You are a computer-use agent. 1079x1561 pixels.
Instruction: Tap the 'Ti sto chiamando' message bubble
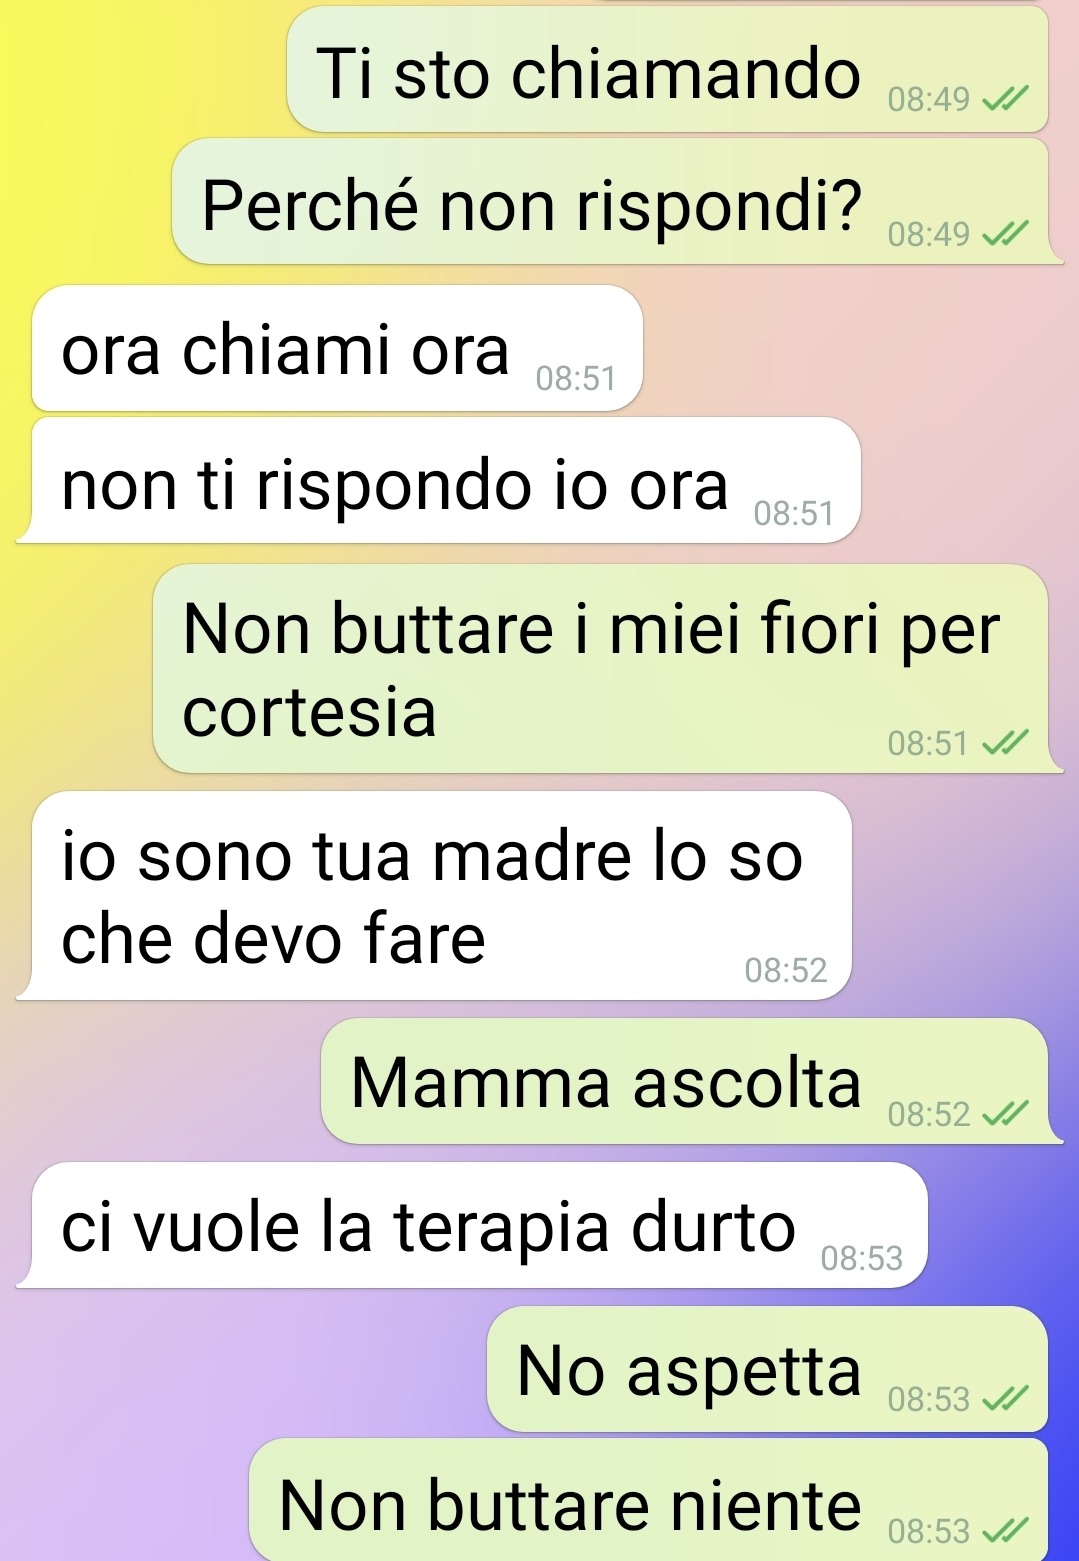667,70
